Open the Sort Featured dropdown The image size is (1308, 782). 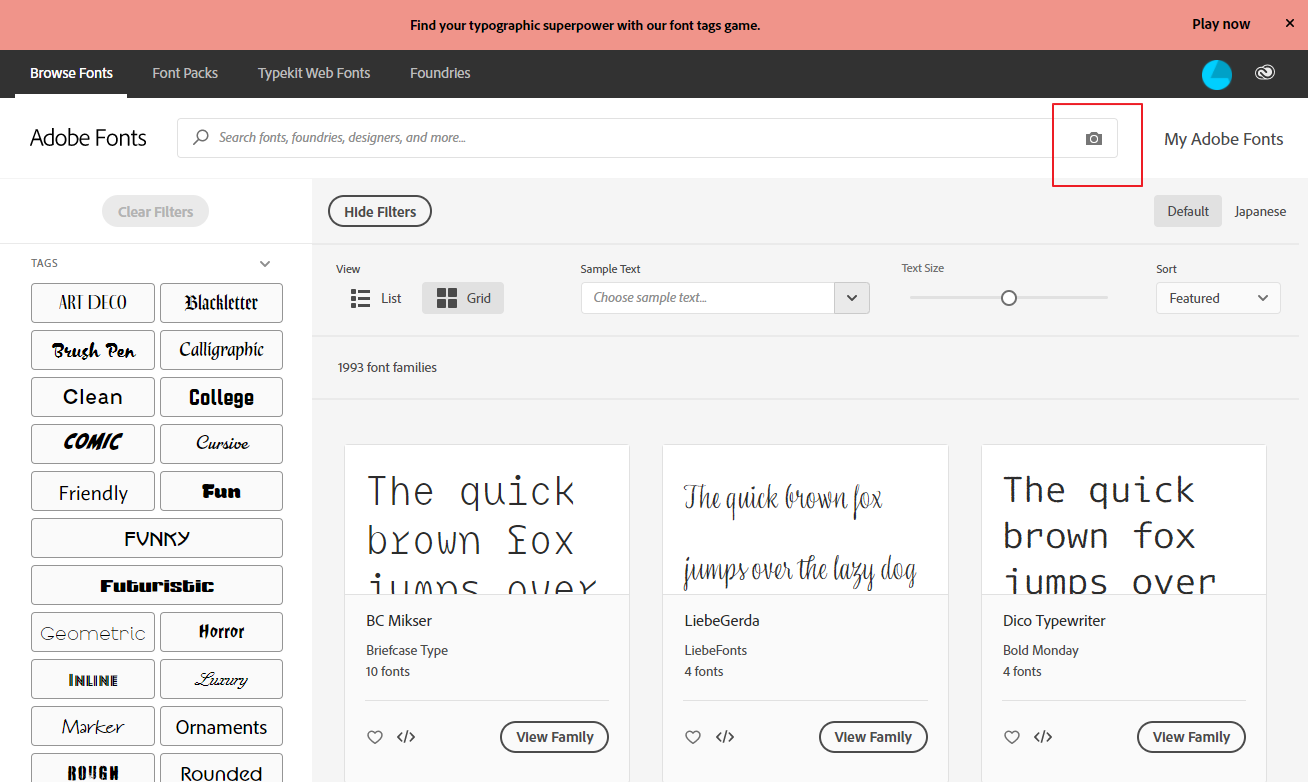pyautogui.click(x=1218, y=298)
